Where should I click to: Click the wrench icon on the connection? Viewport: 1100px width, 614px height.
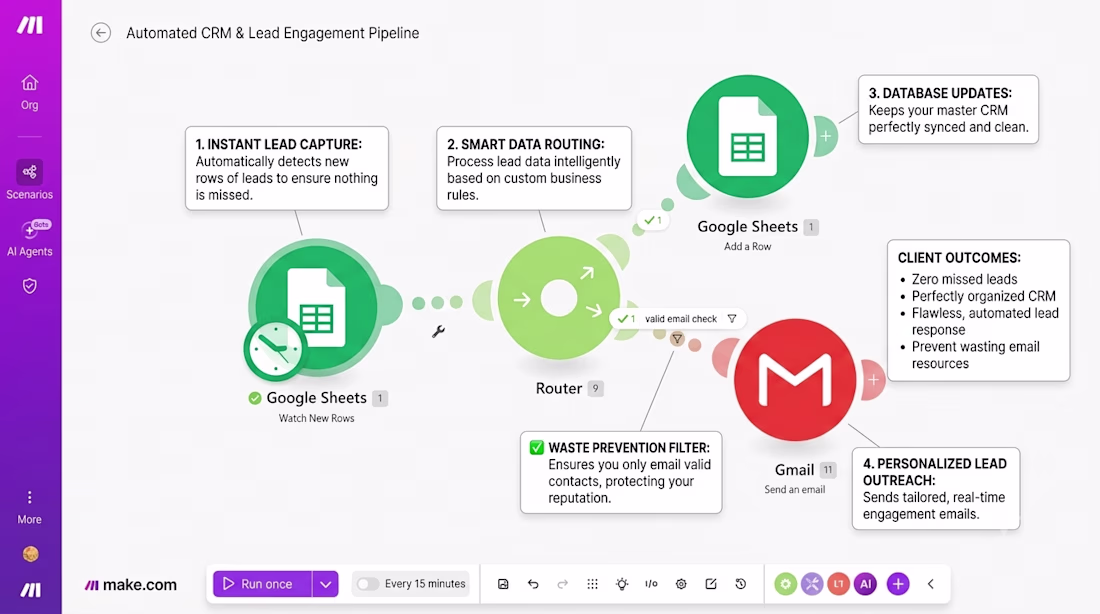[438, 331]
